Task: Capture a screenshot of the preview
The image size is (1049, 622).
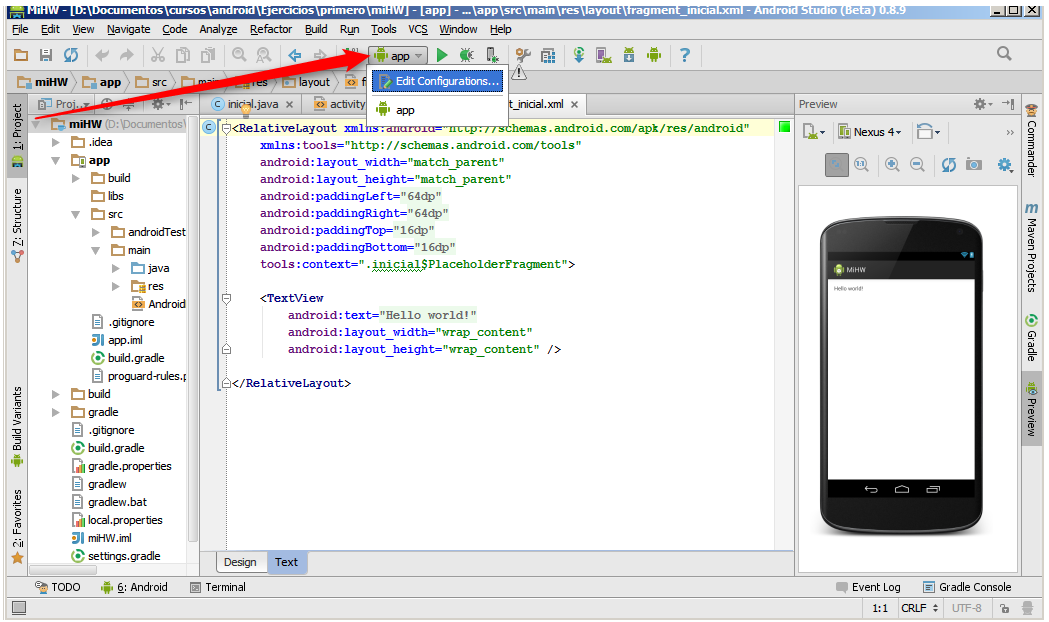Action: point(974,165)
